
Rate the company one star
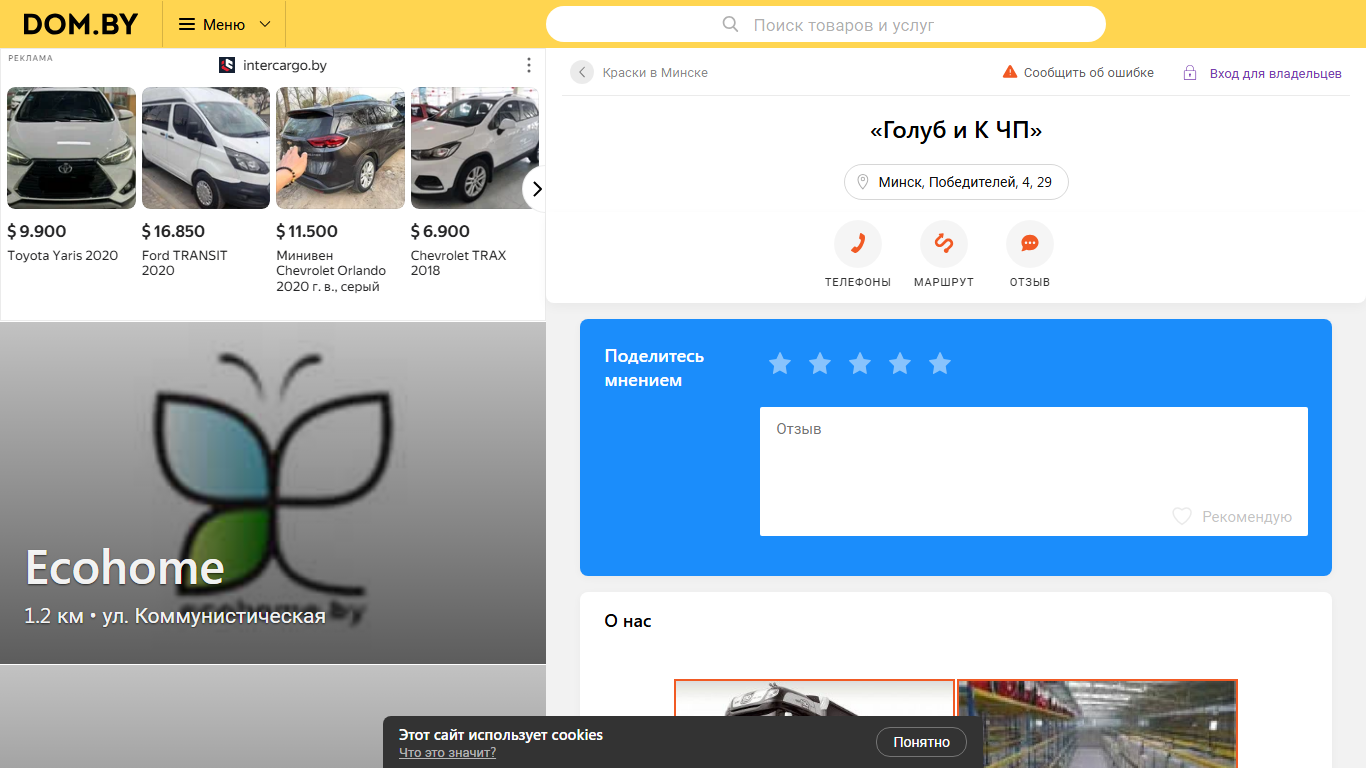[780, 364]
